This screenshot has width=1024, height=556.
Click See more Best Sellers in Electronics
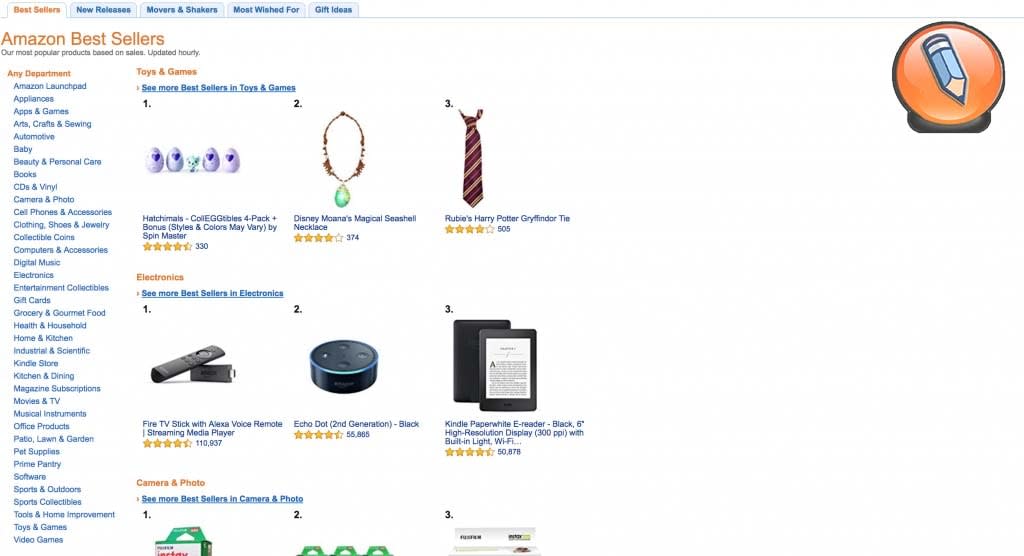tap(212, 293)
